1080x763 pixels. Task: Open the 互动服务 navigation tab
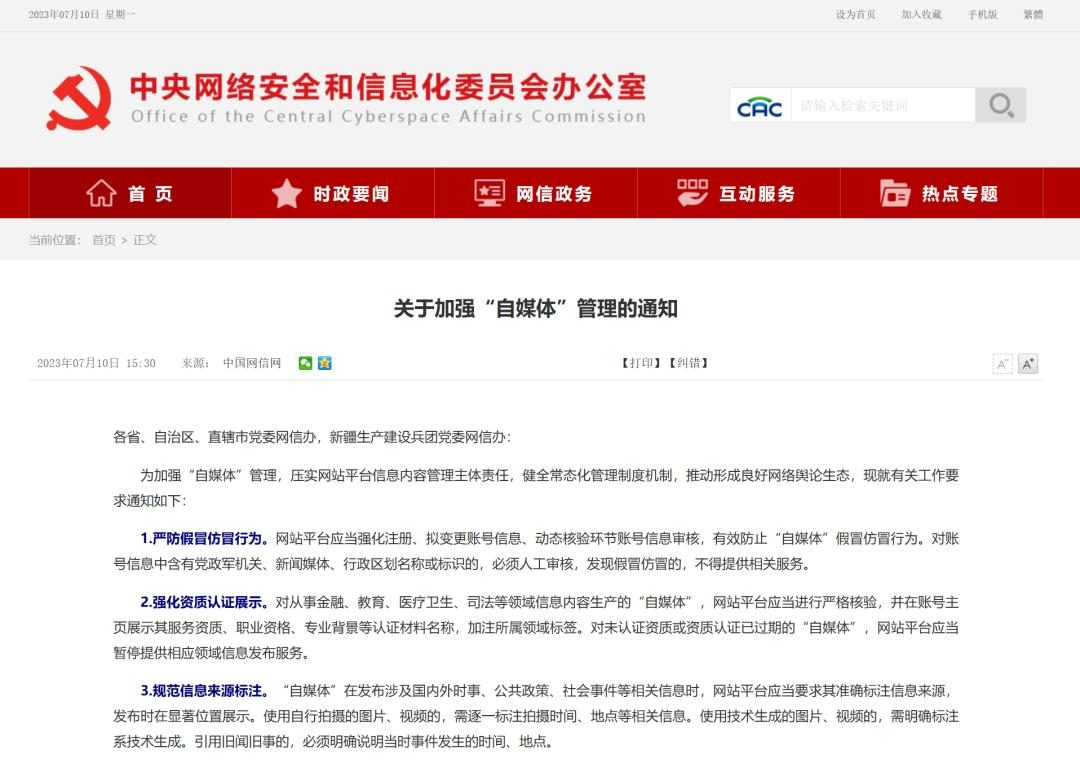click(738, 193)
